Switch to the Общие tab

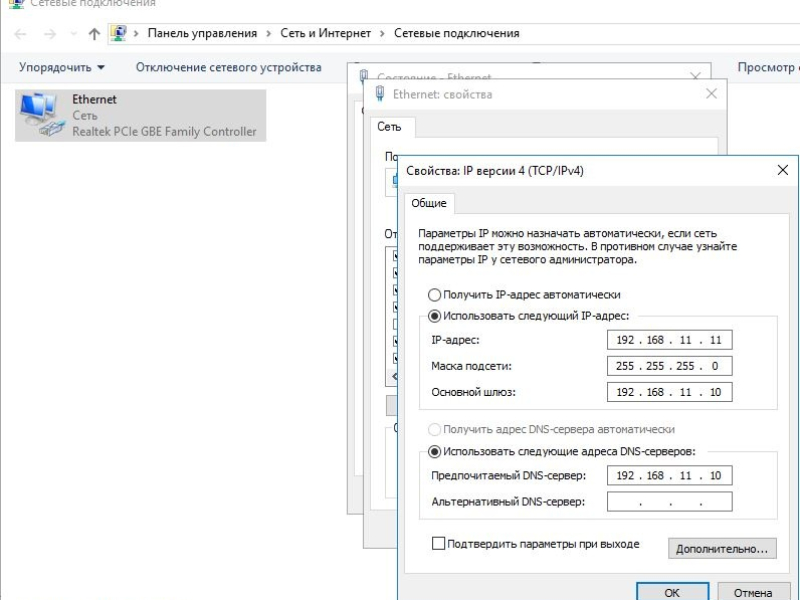coord(429,203)
